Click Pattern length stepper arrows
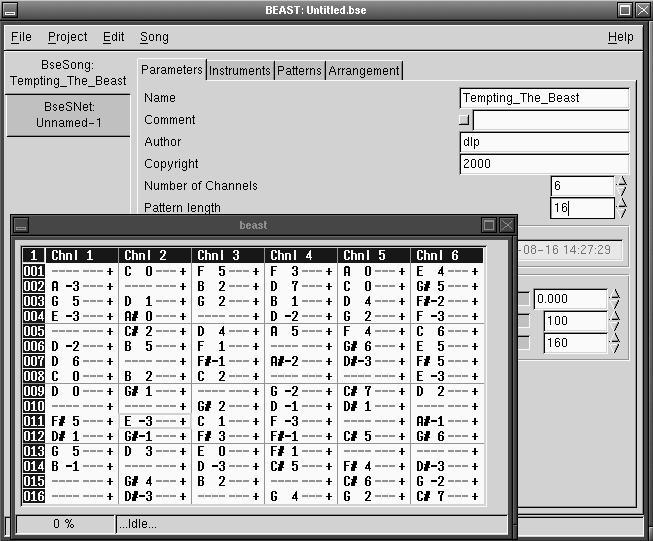Screen dimensions: 653x541 click(x=621, y=208)
